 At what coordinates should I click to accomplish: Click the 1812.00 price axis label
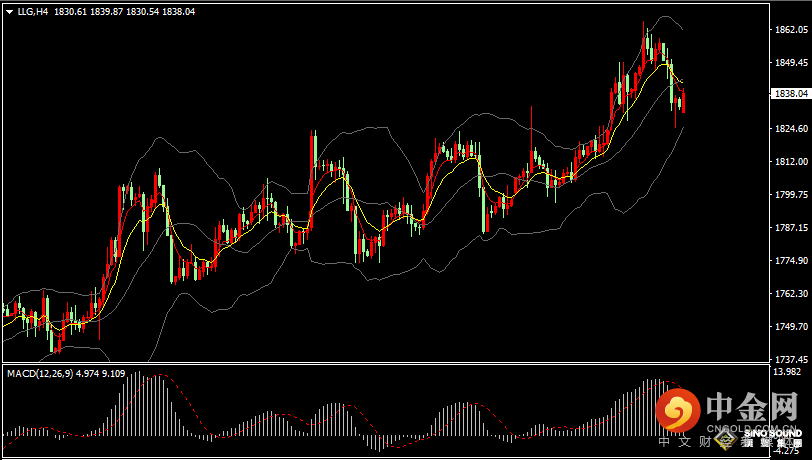tap(790, 162)
